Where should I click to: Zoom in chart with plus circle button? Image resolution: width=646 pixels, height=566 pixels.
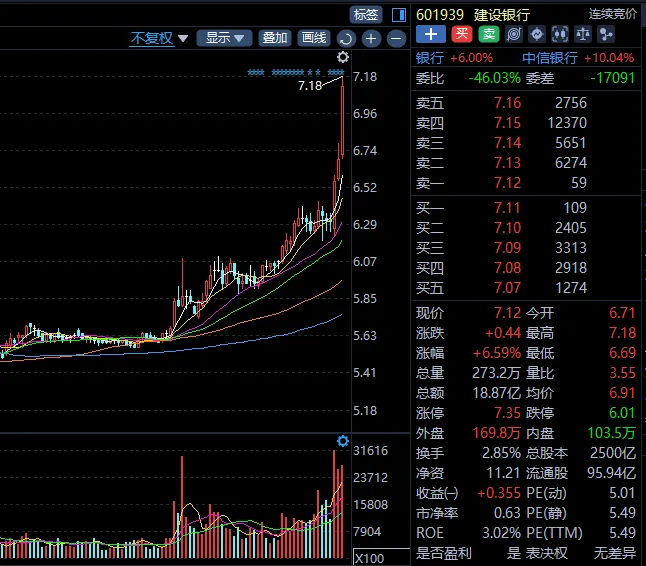371,39
